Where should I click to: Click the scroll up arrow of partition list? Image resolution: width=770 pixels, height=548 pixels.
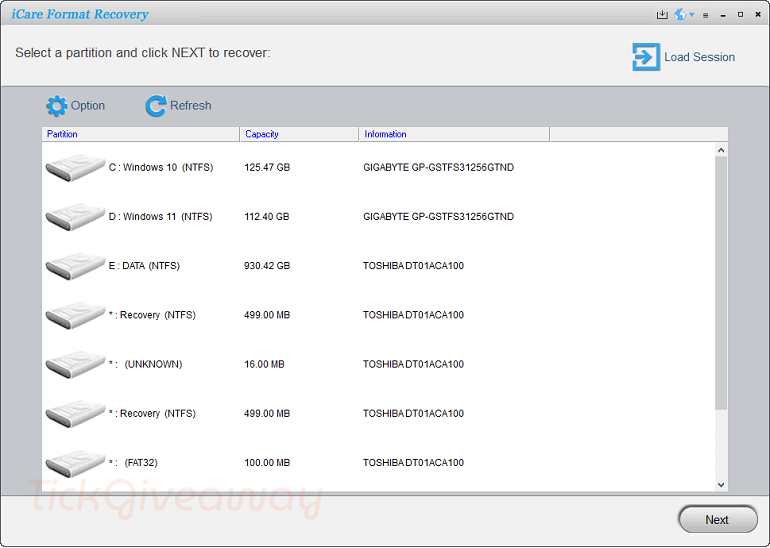[x=721, y=150]
